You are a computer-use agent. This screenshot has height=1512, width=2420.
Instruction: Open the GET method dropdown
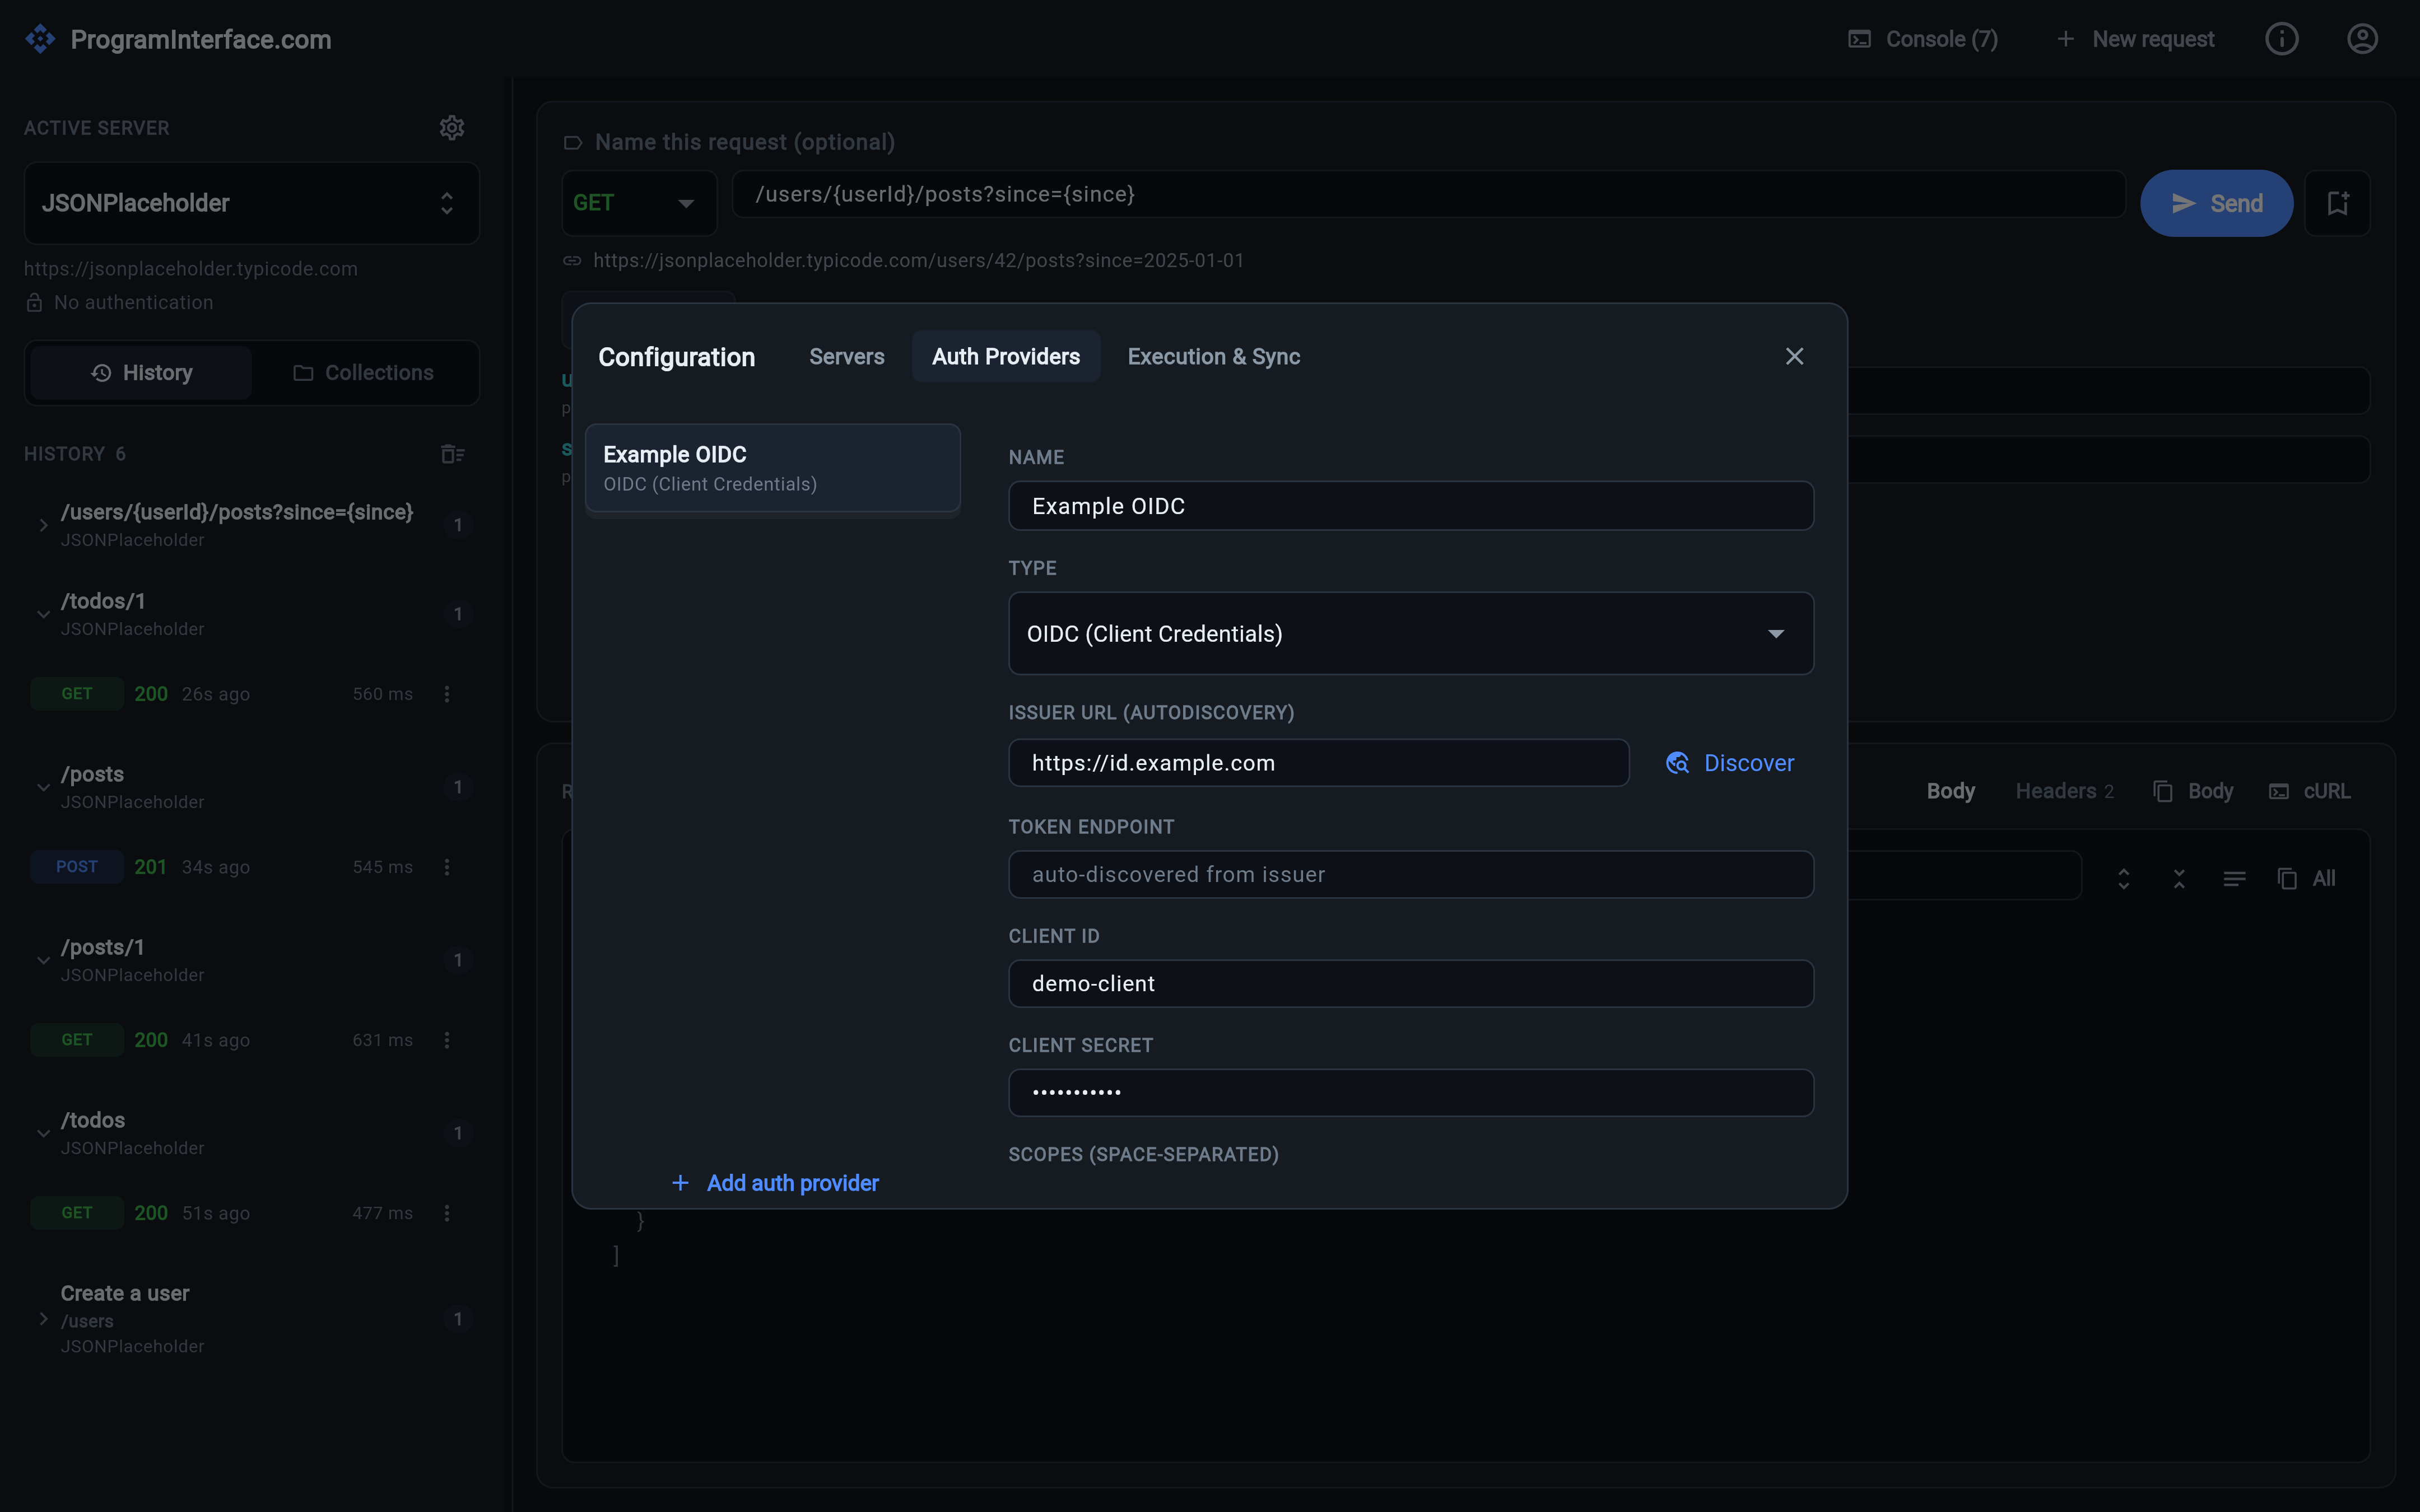coord(639,203)
